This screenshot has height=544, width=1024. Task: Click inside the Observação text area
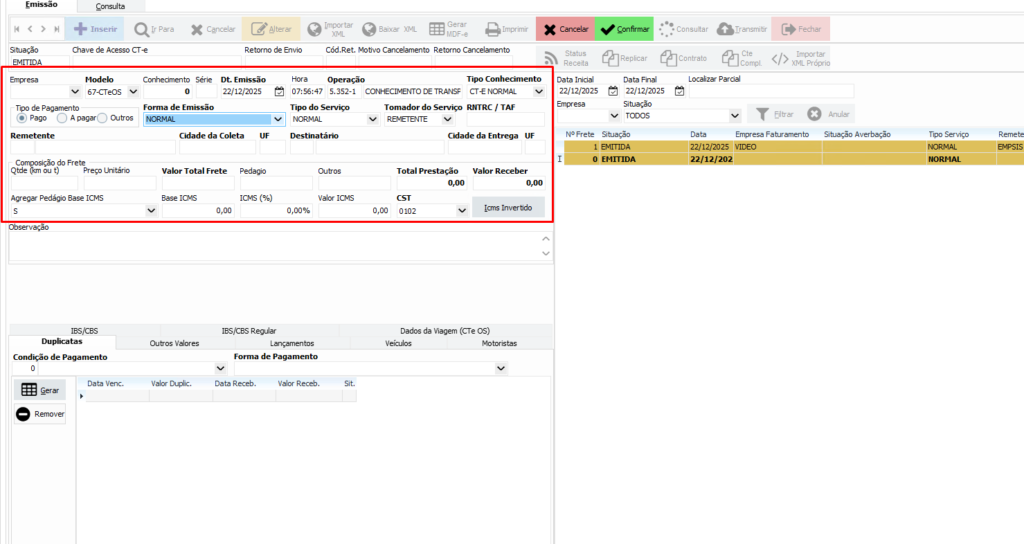point(270,247)
